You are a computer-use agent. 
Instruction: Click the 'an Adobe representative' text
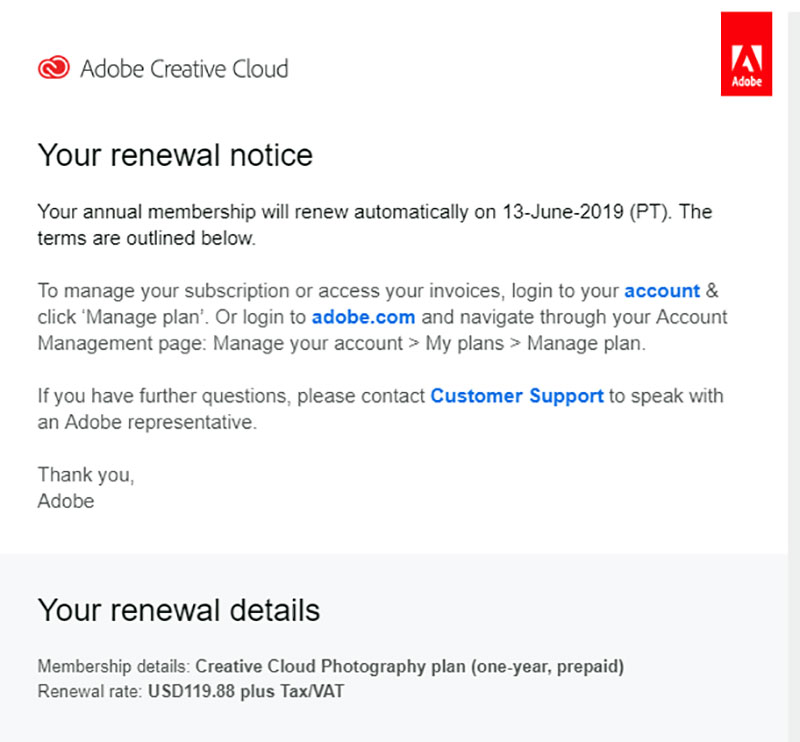[x=147, y=423]
